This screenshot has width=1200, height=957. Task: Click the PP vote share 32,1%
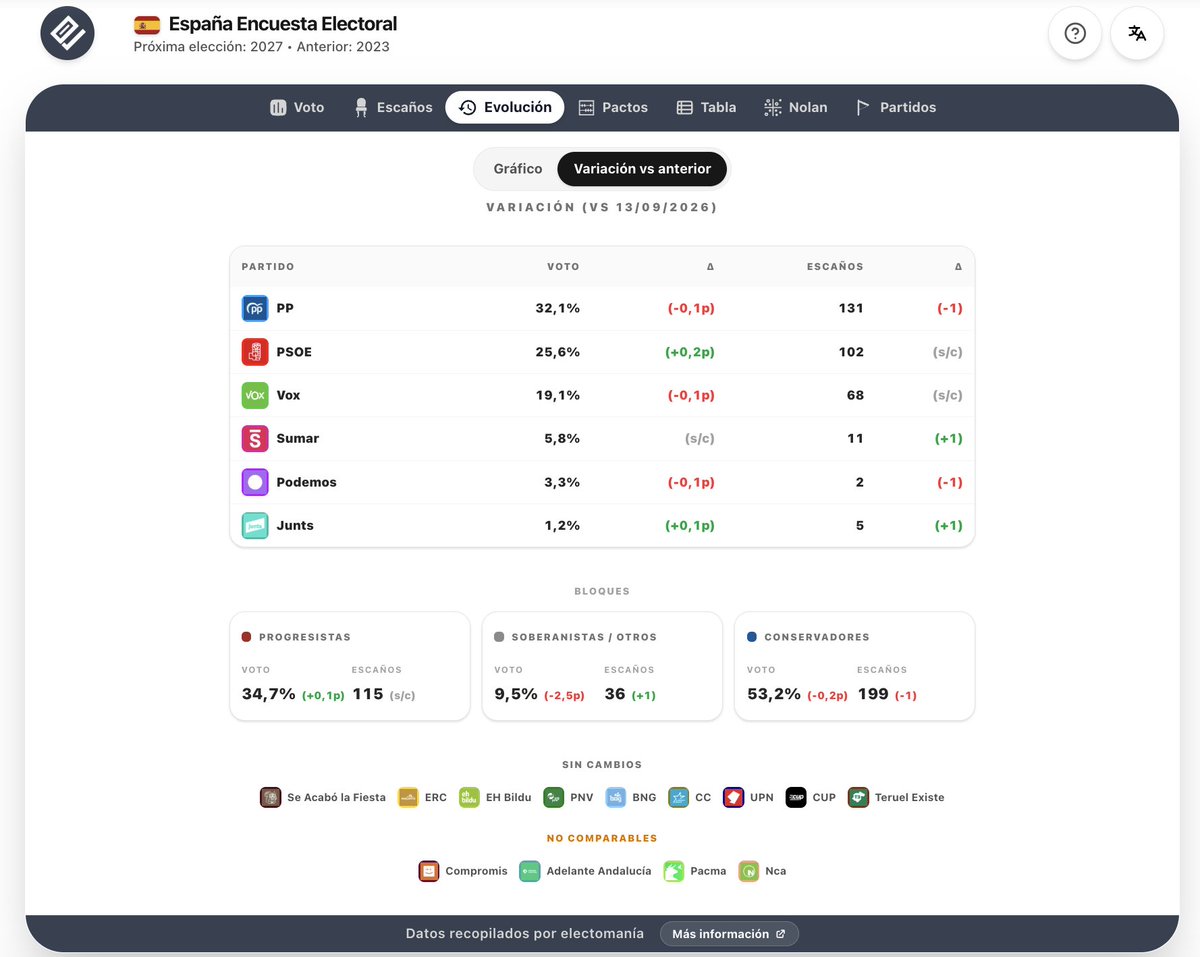point(558,308)
